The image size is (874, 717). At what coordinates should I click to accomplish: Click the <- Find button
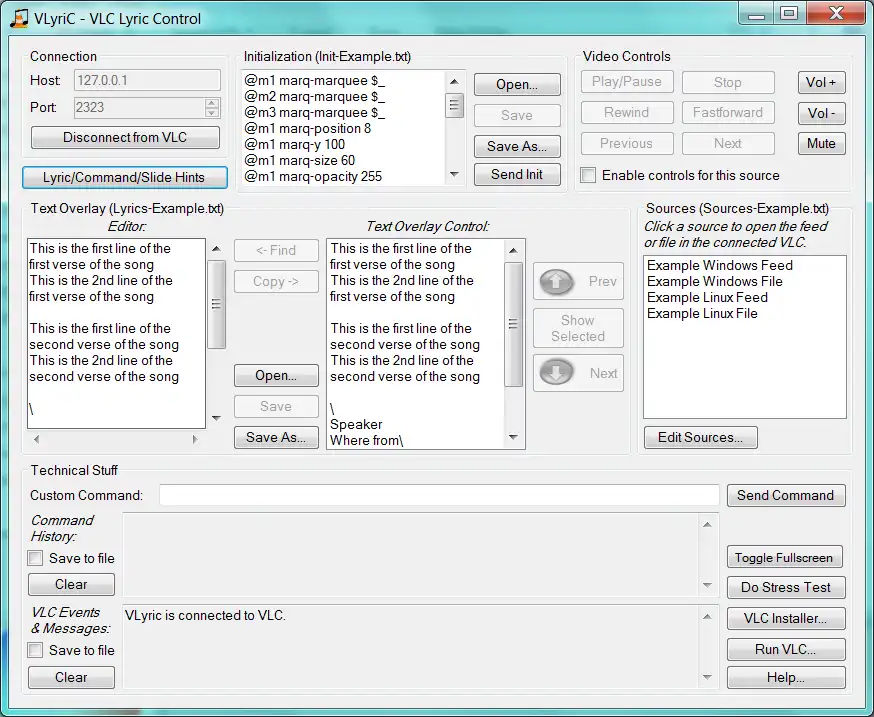[x=276, y=250]
